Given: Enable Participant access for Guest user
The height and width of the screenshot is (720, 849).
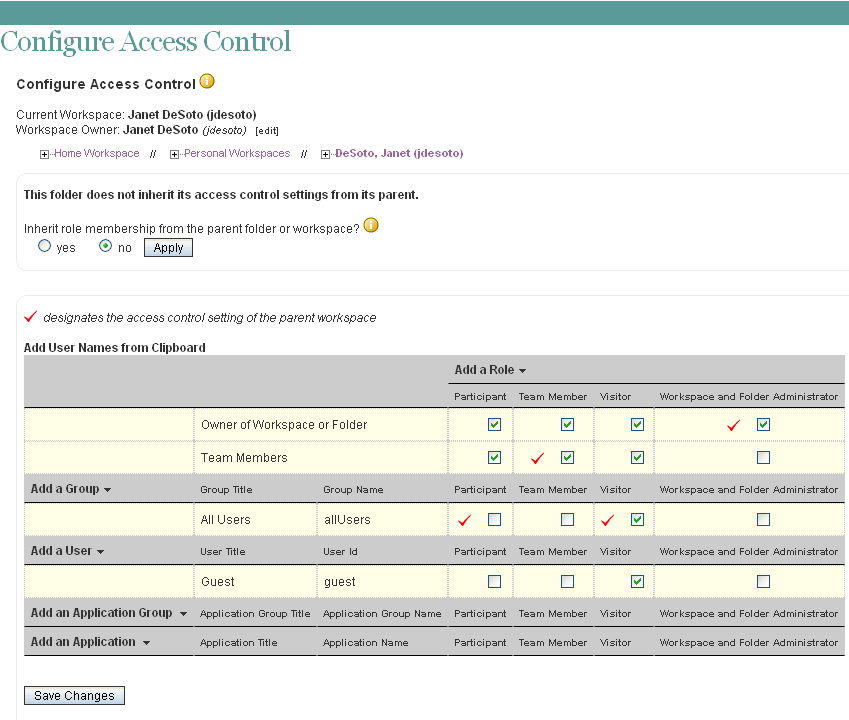Looking at the screenshot, I should click(x=494, y=581).
